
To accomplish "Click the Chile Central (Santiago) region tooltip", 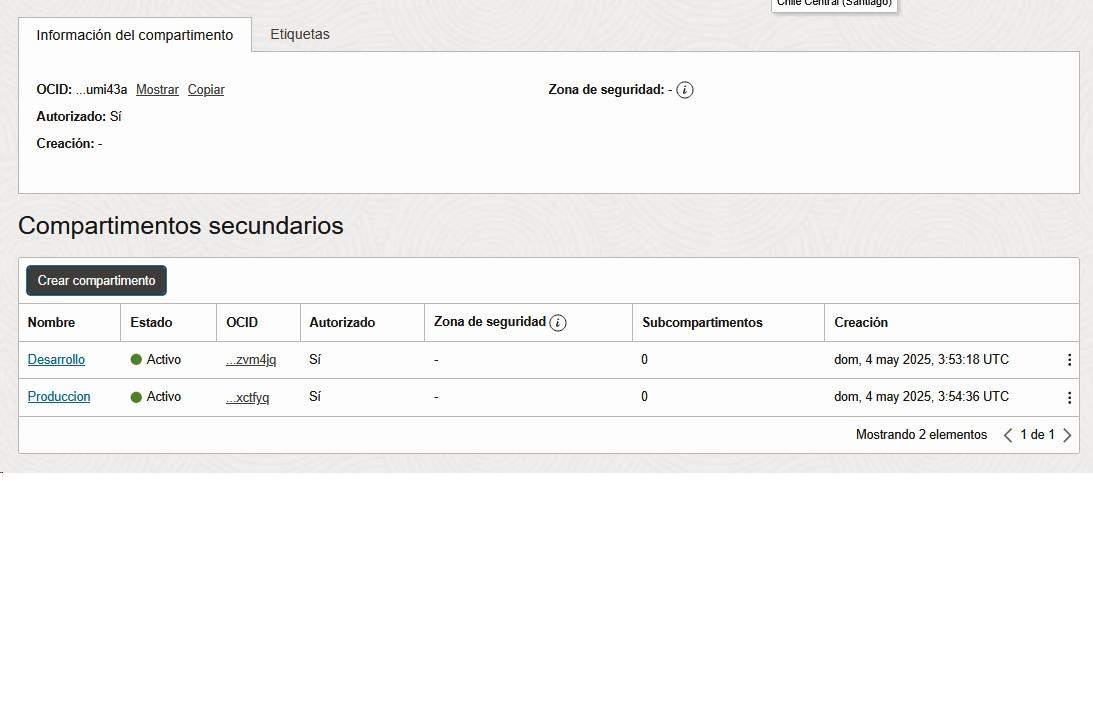I will tap(834, 4).
